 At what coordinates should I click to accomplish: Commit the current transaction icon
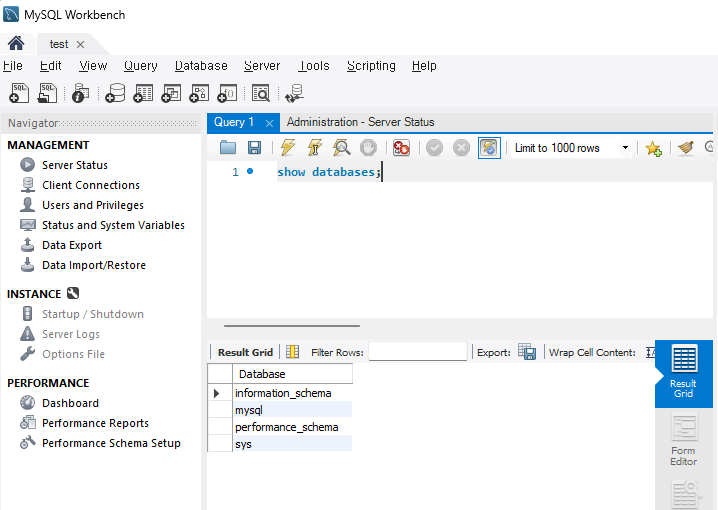pos(434,147)
